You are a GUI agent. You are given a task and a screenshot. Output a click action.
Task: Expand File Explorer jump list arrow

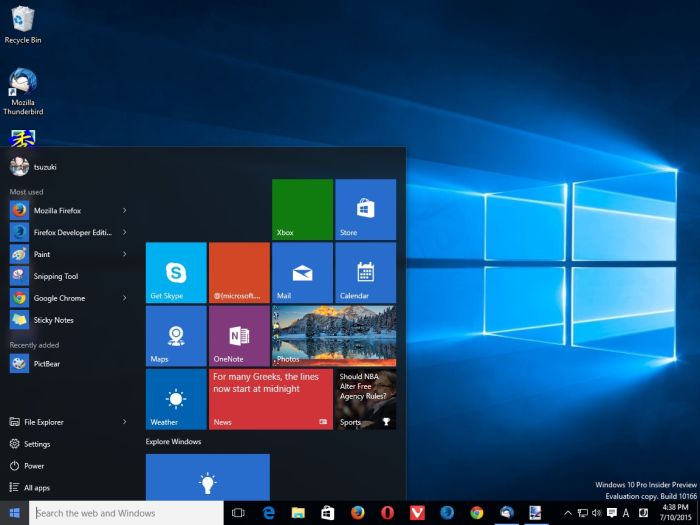124,422
